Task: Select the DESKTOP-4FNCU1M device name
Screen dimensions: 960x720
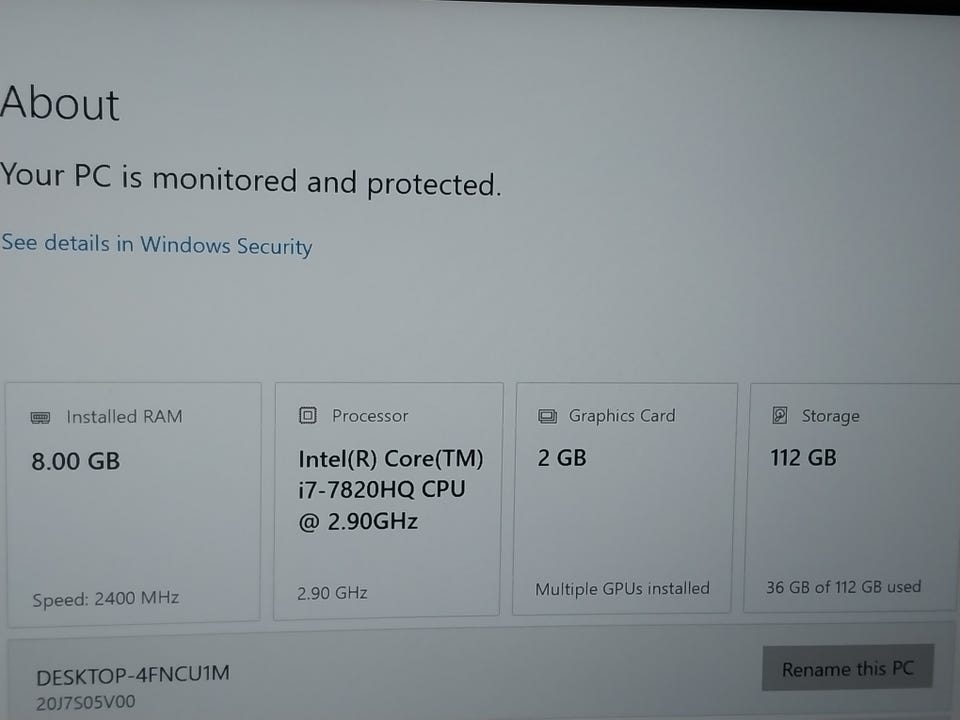Action: coord(133,675)
